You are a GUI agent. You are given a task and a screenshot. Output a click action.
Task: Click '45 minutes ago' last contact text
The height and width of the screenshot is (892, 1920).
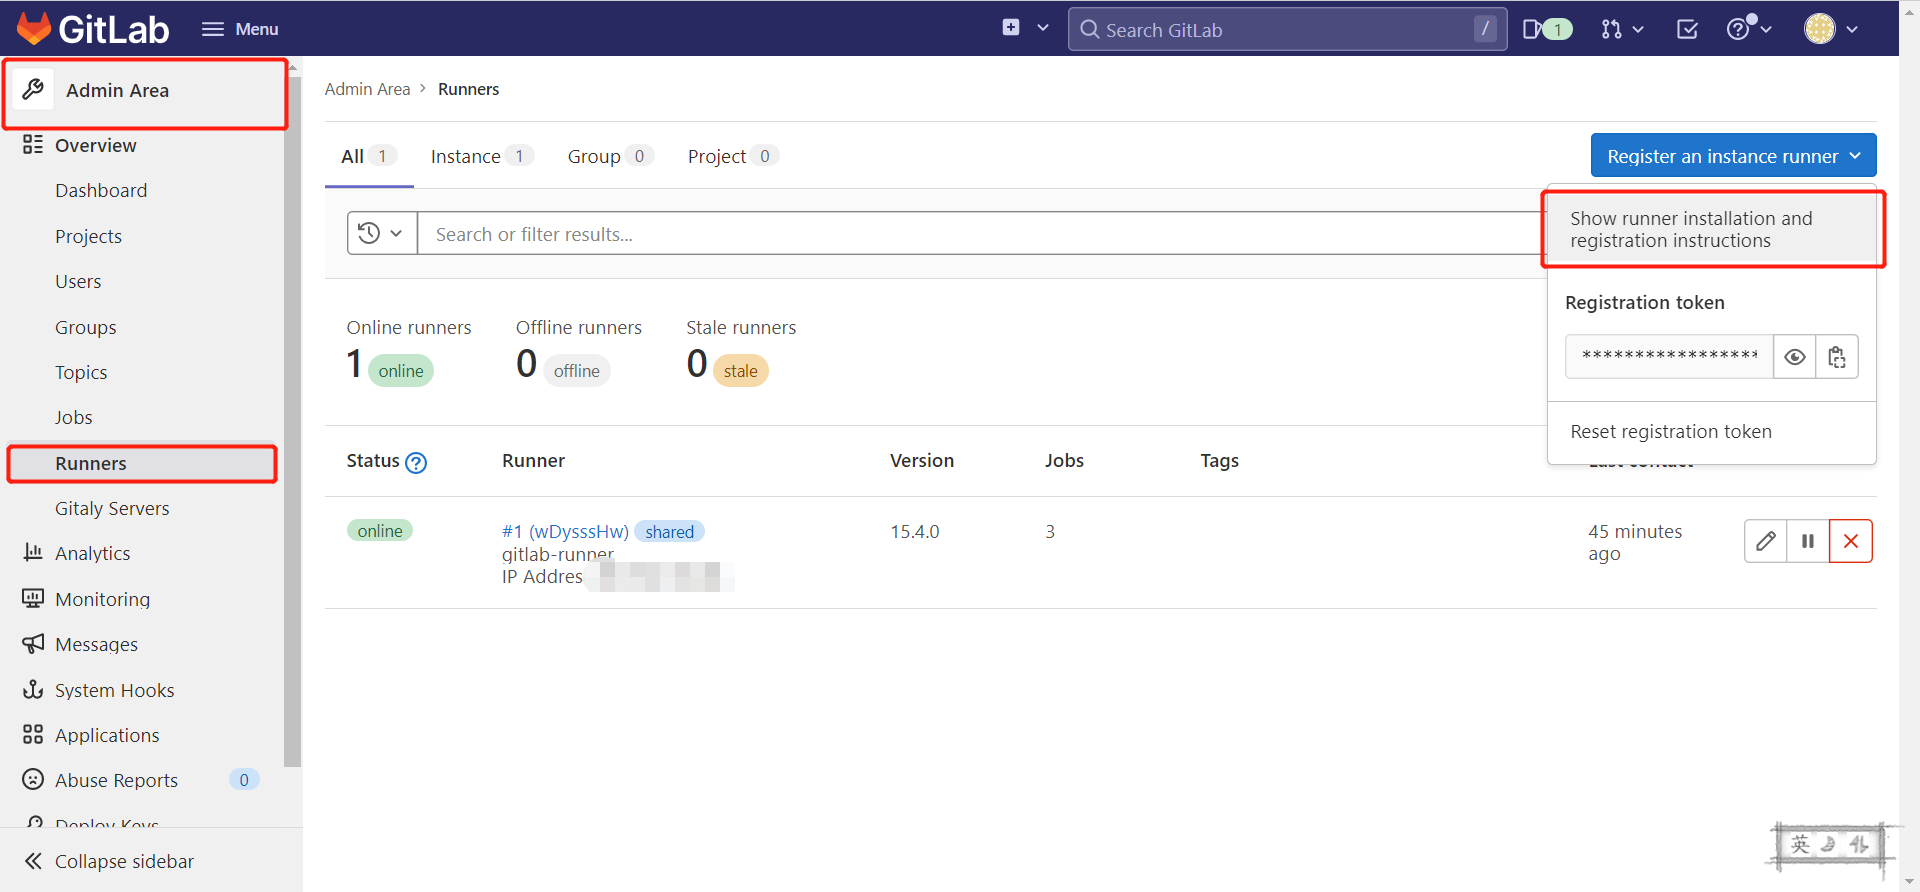point(1635,542)
